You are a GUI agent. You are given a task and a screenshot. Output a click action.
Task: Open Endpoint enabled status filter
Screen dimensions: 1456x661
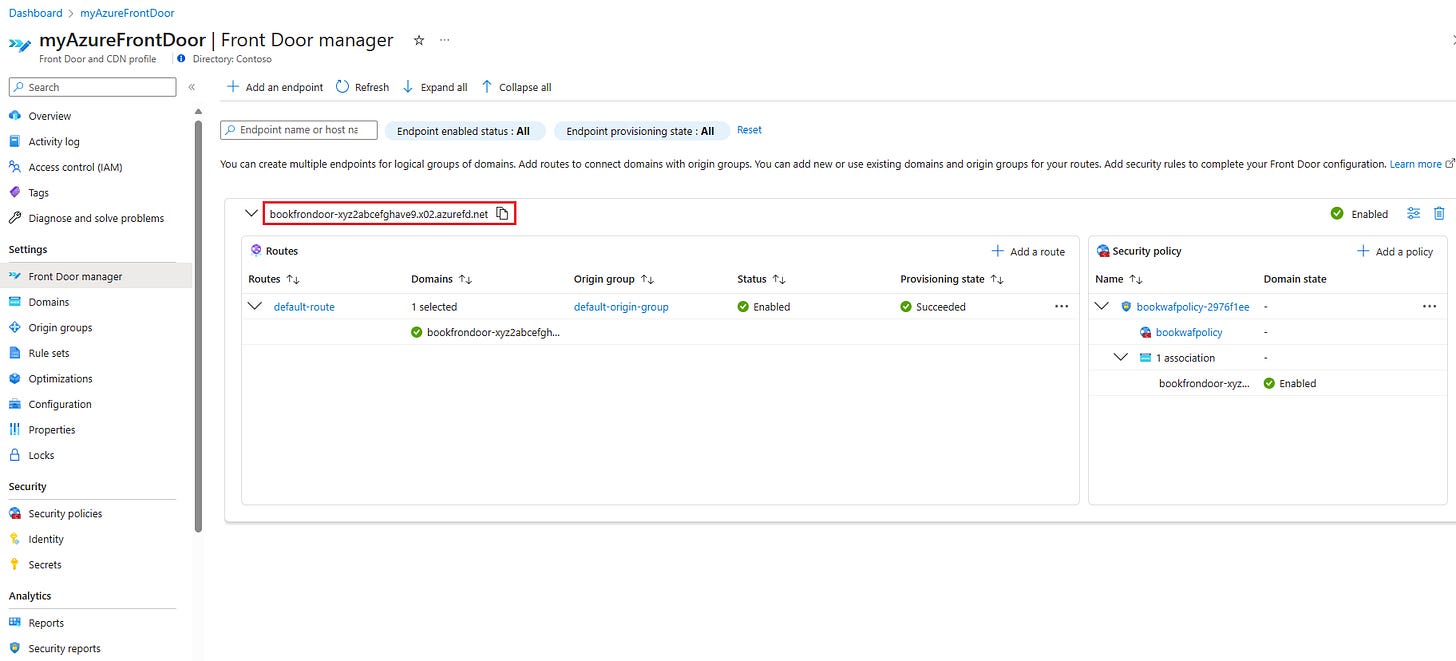[464, 131]
